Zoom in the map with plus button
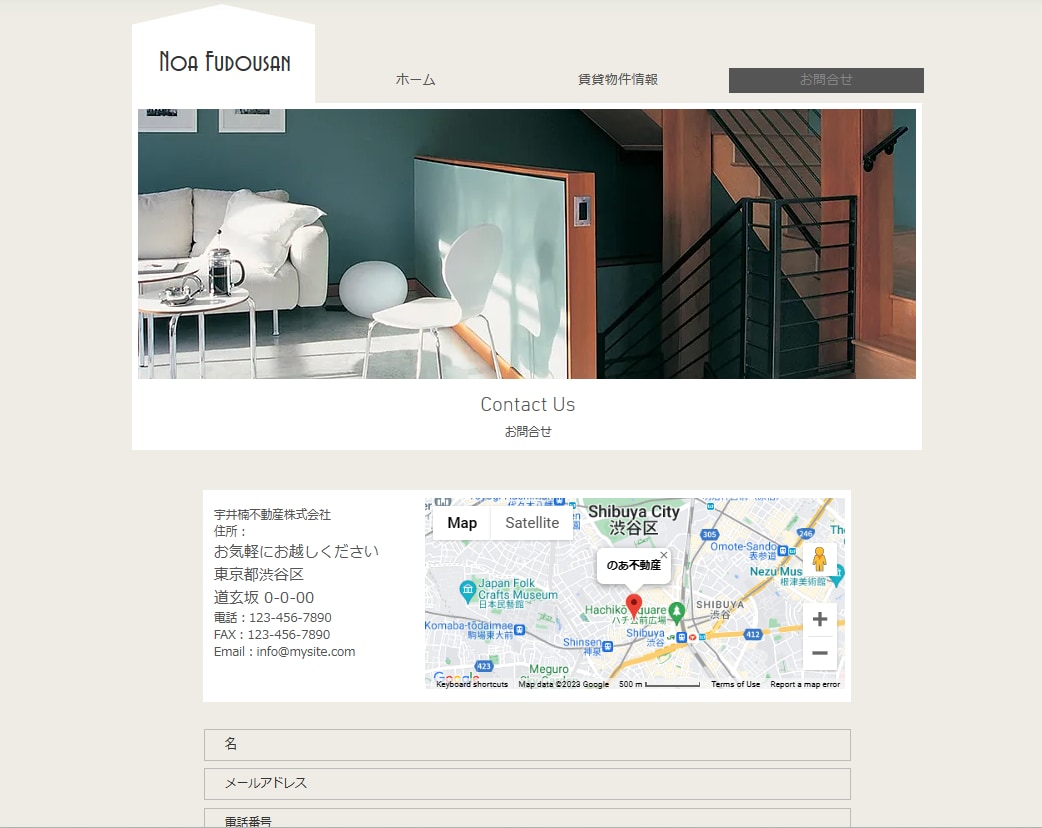The width and height of the screenshot is (1042, 828). (820, 619)
